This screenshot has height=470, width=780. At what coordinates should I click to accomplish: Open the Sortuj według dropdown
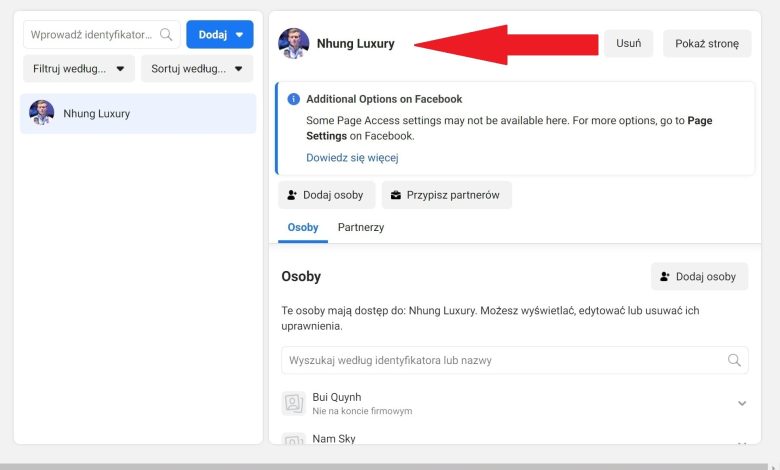pos(197,69)
